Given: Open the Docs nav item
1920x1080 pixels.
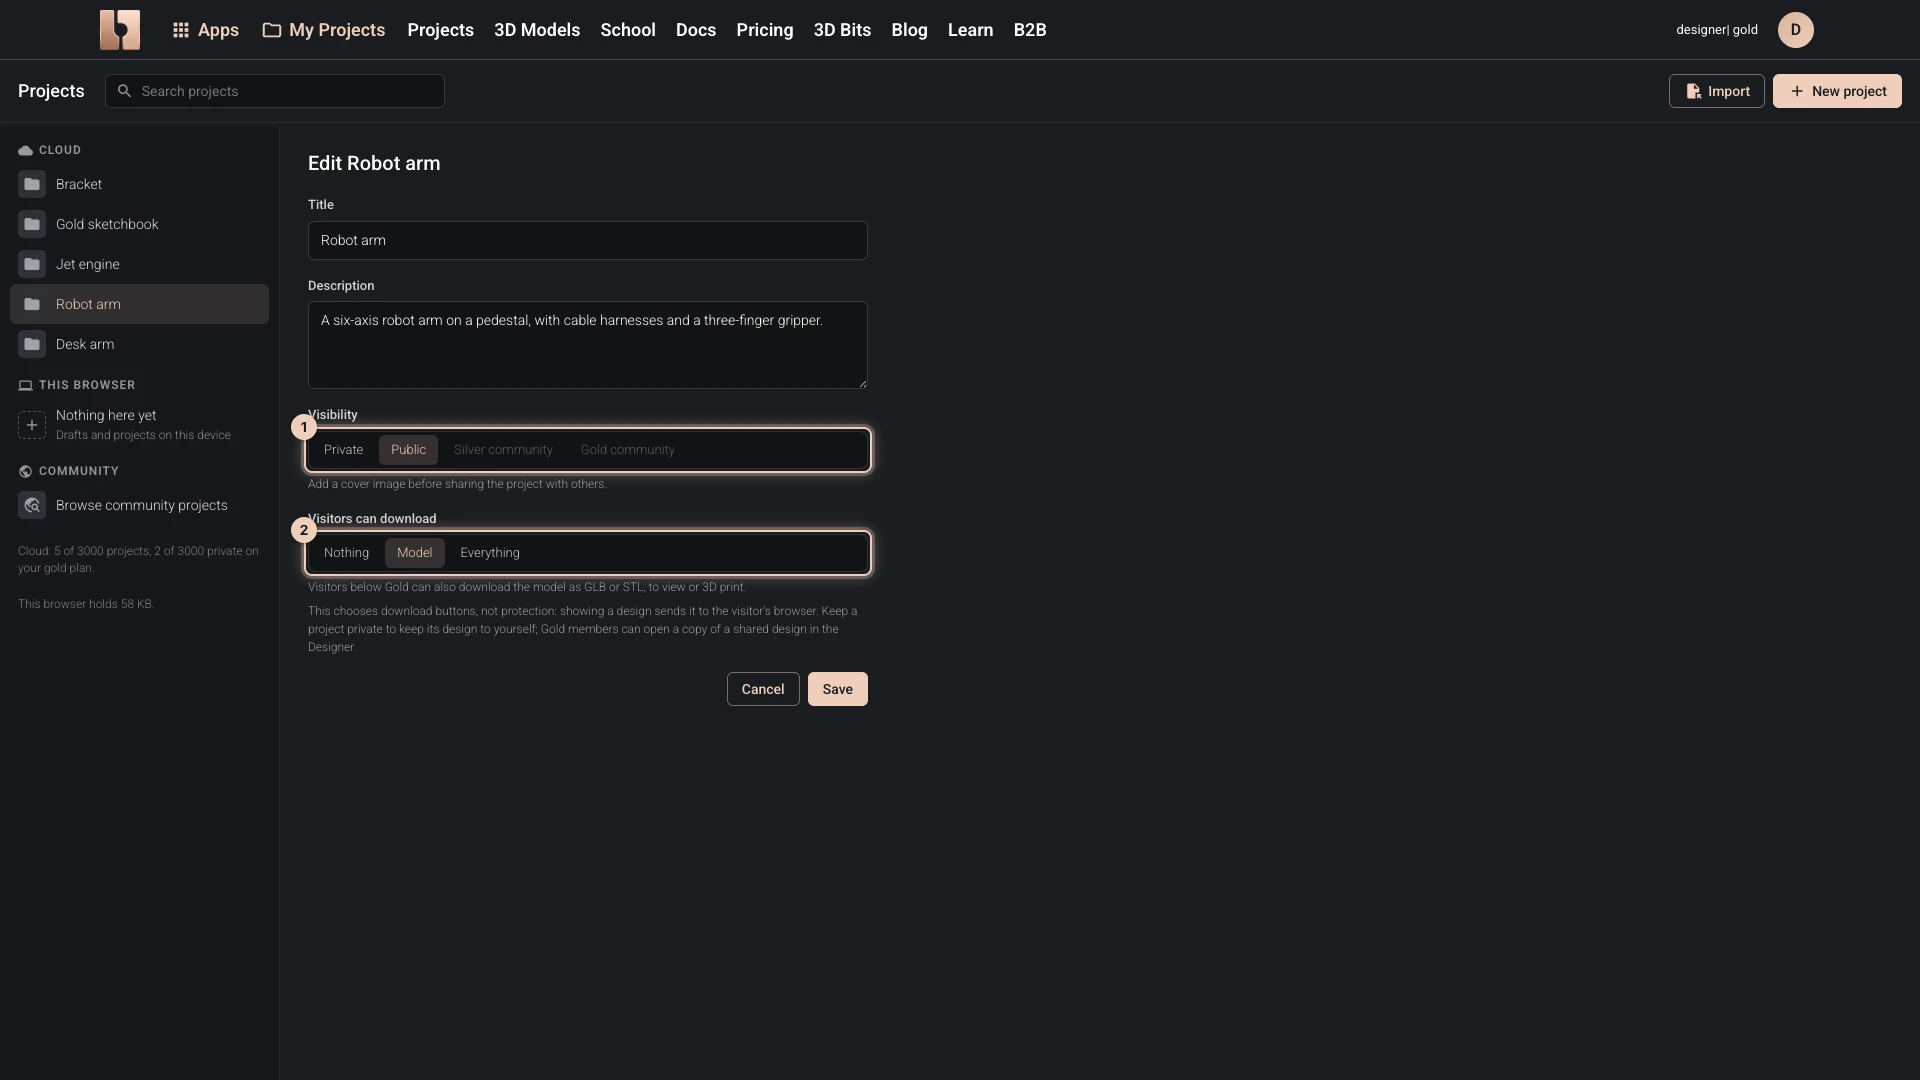Looking at the screenshot, I should [696, 30].
